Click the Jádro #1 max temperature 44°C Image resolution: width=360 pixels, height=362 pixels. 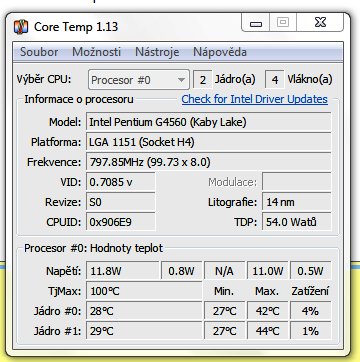(x=267, y=331)
